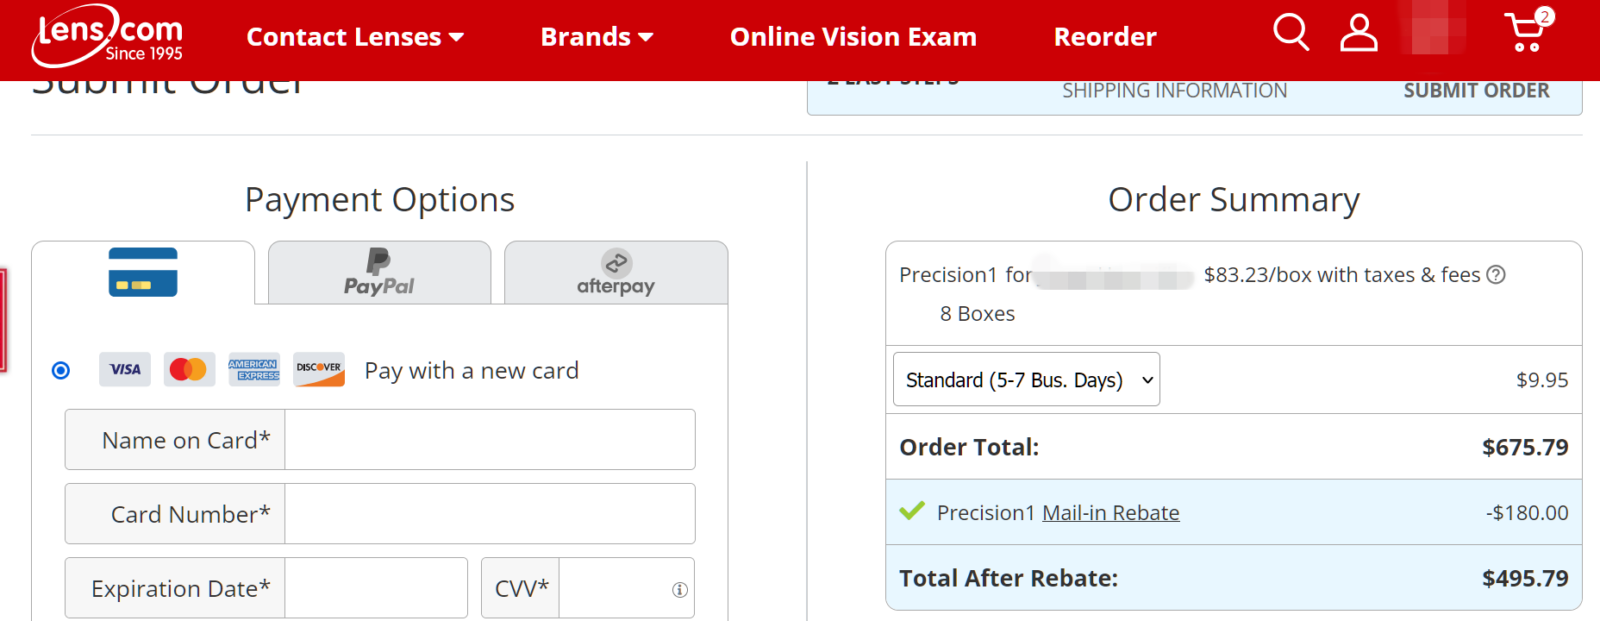The height and width of the screenshot is (621, 1600).
Task: Click the Order Total amount $675.79
Action: (1525, 447)
